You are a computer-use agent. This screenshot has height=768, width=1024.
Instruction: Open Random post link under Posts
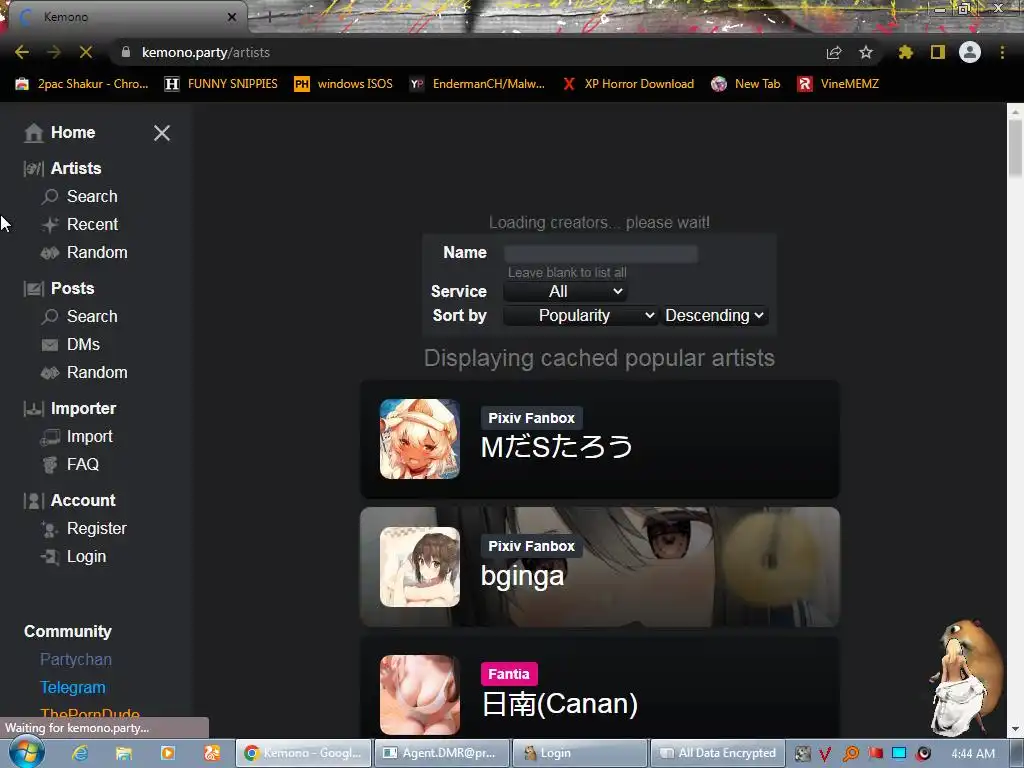click(97, 373)
